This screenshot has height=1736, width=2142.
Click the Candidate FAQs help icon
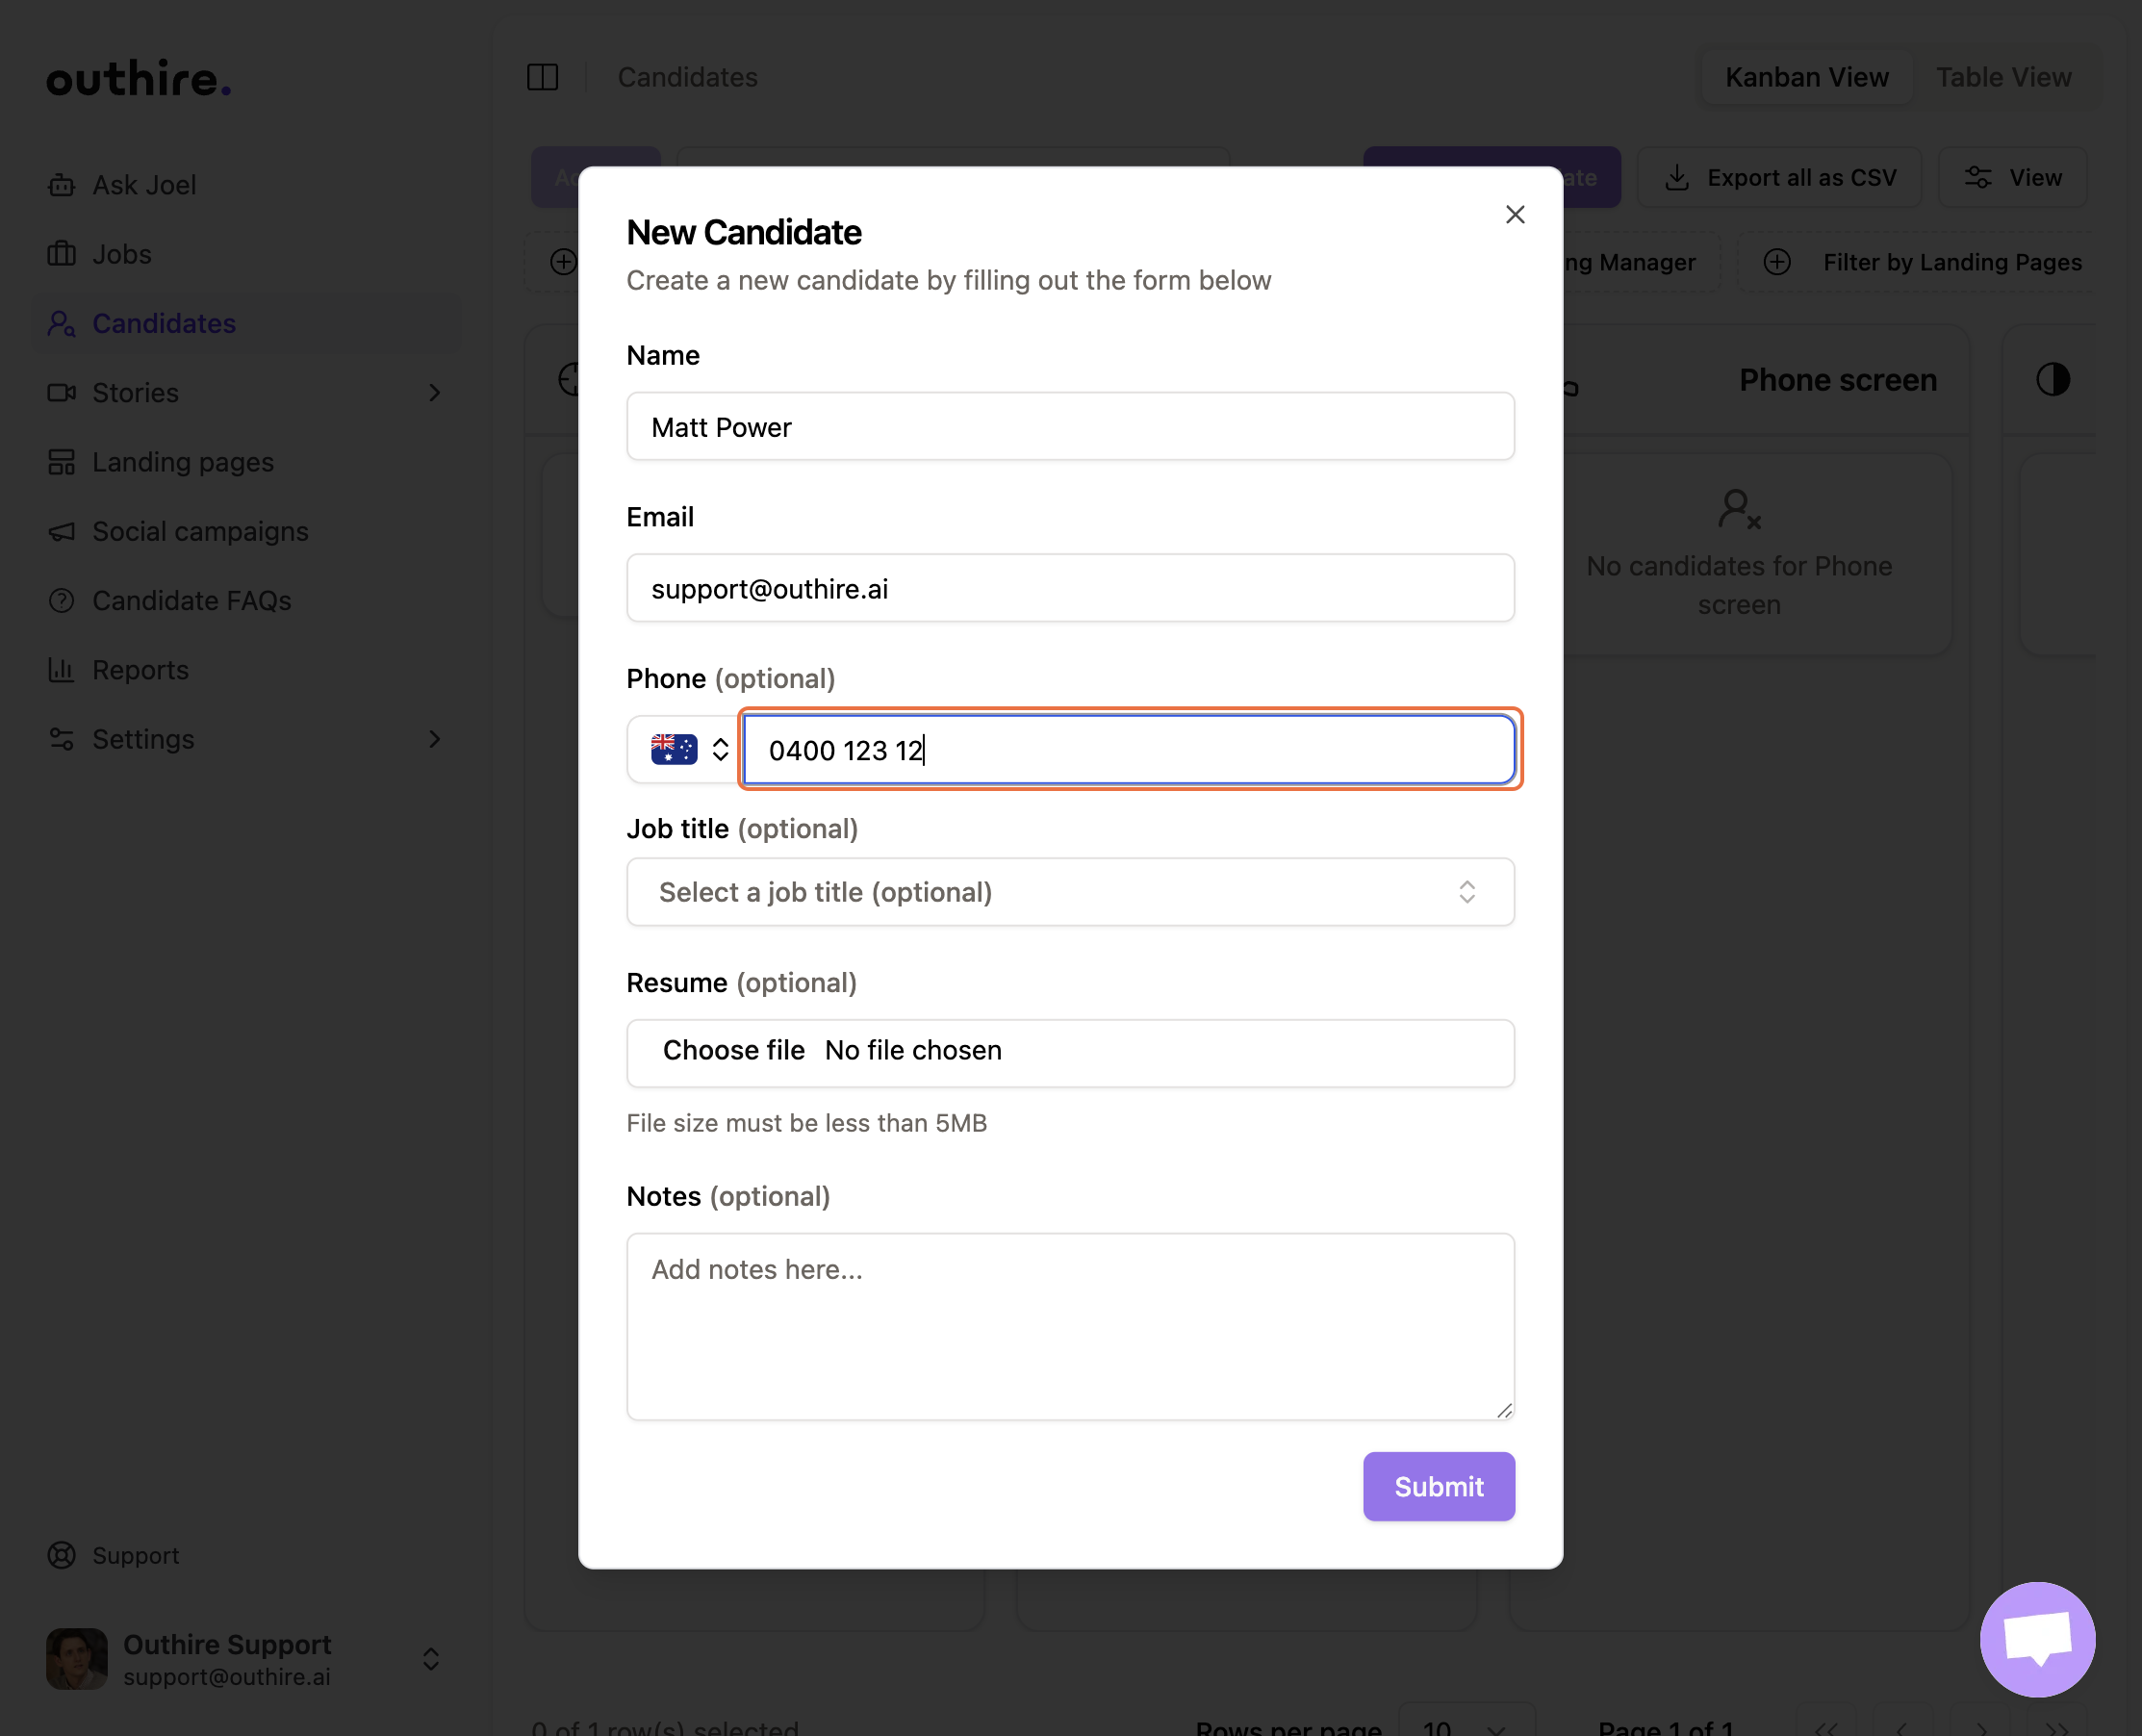point(61,601)
